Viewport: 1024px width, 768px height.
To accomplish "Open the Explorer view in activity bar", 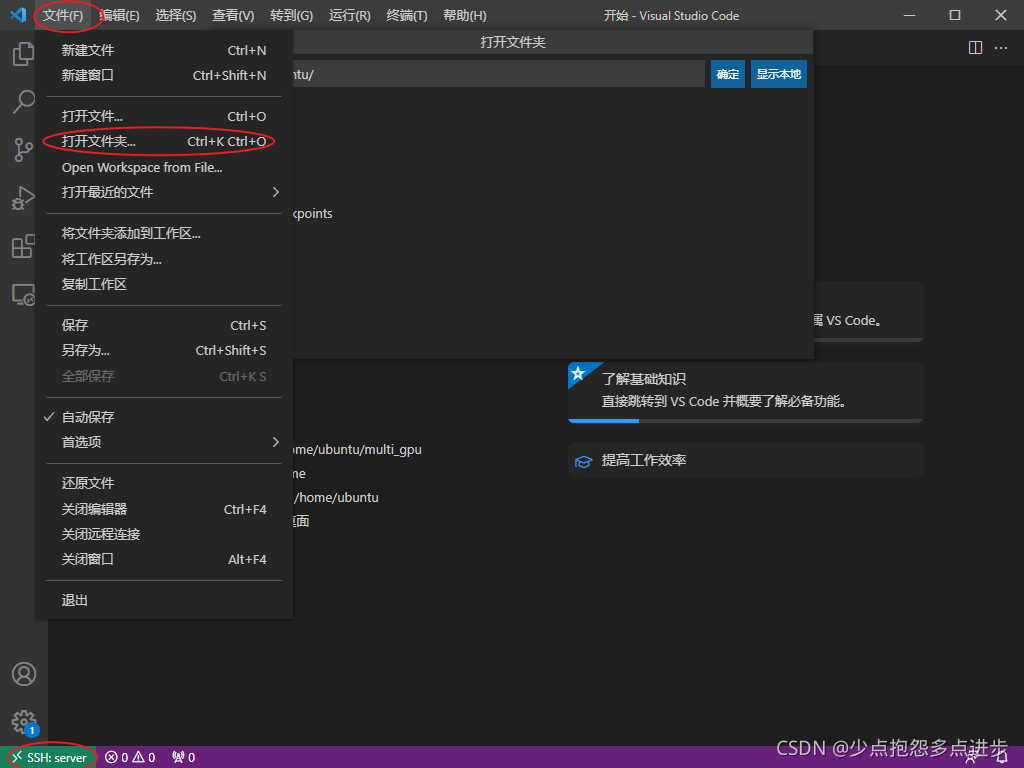I will [24, 54].
